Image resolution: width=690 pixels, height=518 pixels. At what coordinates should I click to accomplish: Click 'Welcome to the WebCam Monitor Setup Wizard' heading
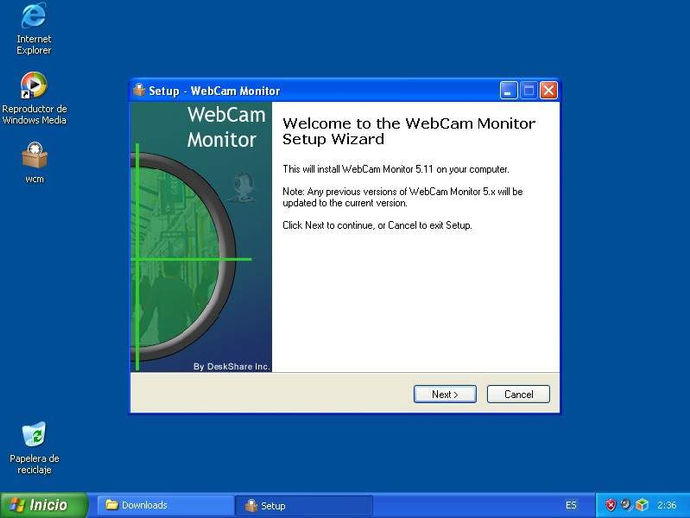click(x=409, y=131)
